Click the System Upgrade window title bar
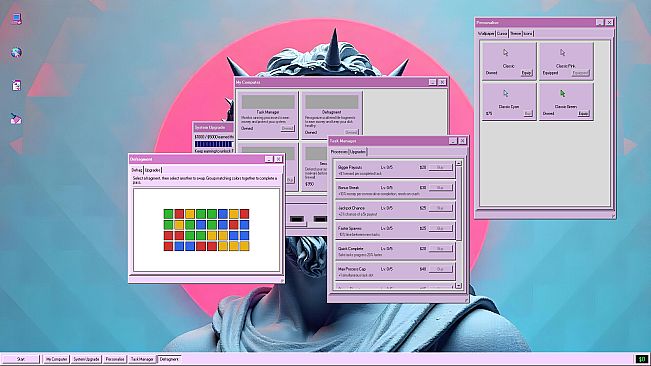The width and height of the screenshot is (651, 366). (214, 127)
